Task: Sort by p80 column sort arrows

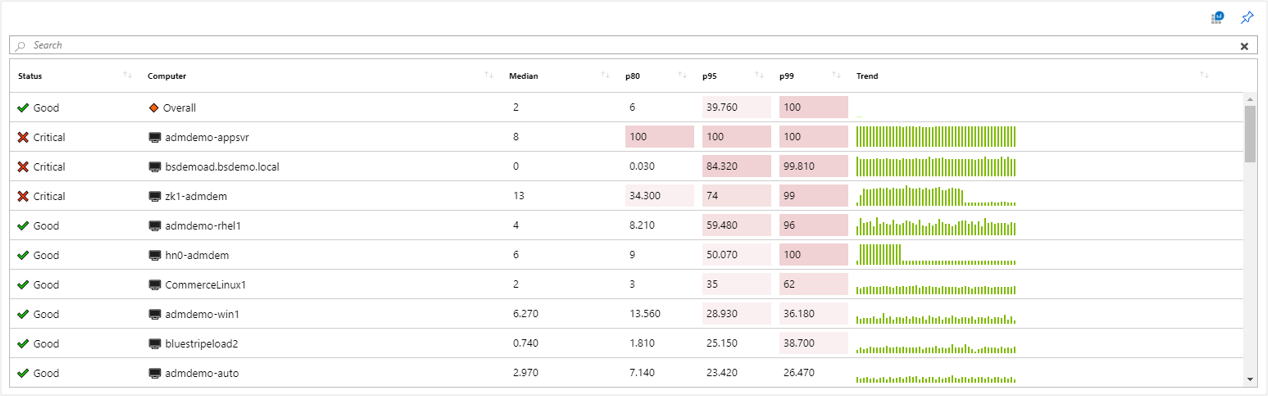Action: coord(682,76)
